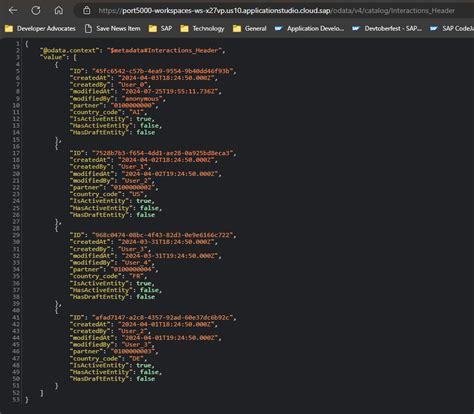Go to the browser home icon
The width and height of the screenshot is (474, 414).
(x=59, y=11)
